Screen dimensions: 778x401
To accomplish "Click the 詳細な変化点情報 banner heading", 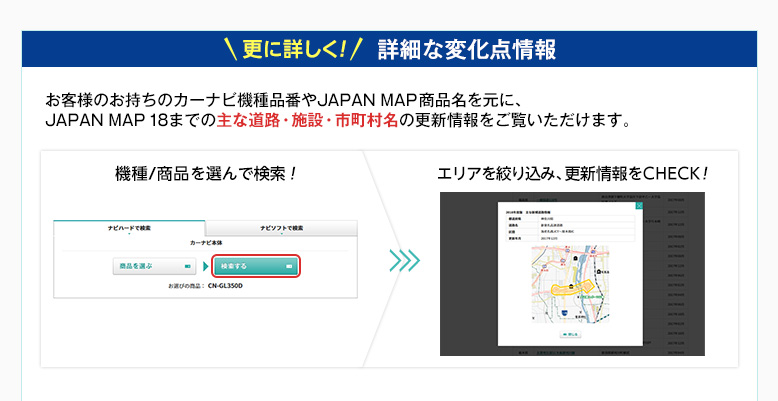I will [x=467, y=50].
